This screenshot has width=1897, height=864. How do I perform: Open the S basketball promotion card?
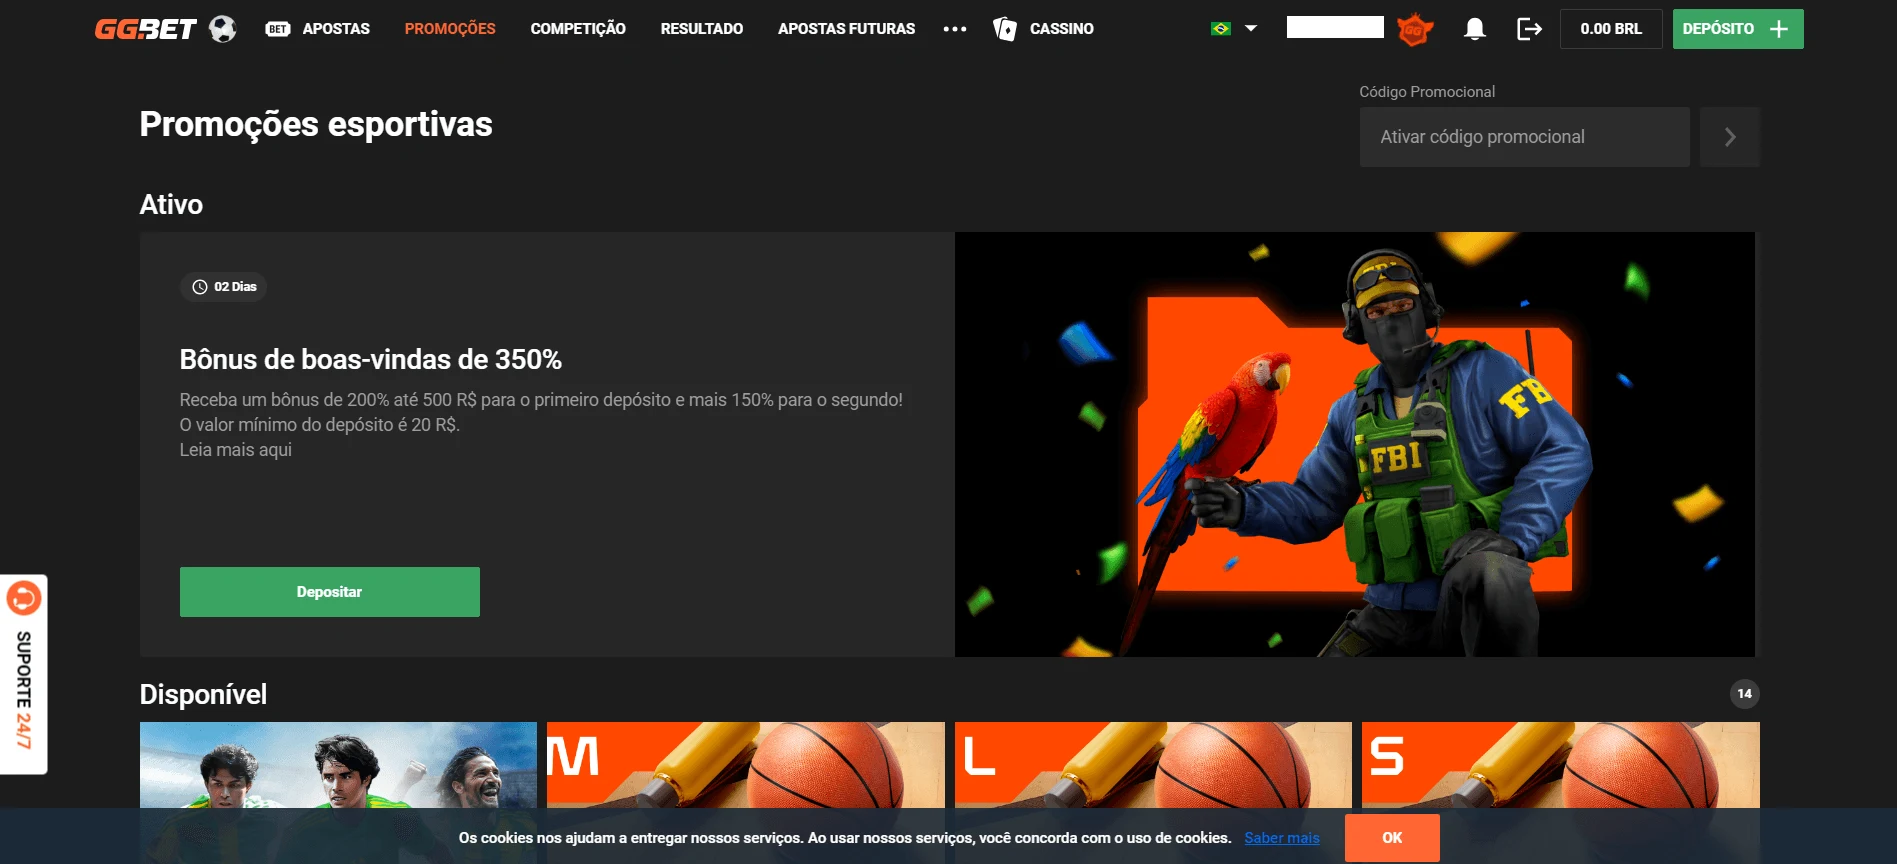pyautogui.click(x=1561, y=765)
